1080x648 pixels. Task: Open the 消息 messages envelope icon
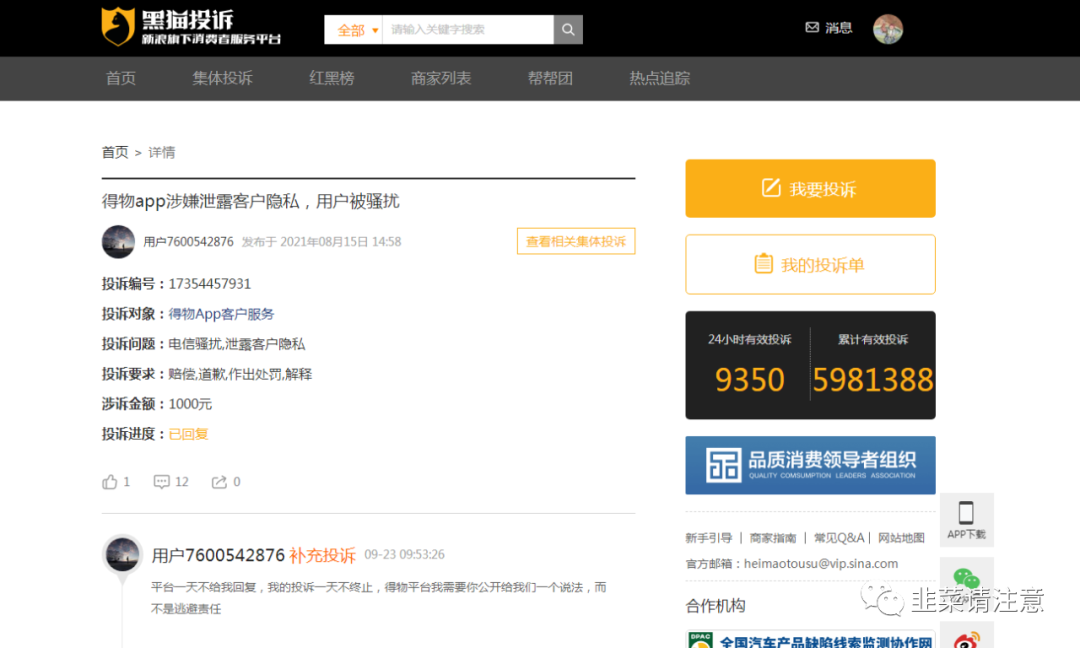pos(812,28)
